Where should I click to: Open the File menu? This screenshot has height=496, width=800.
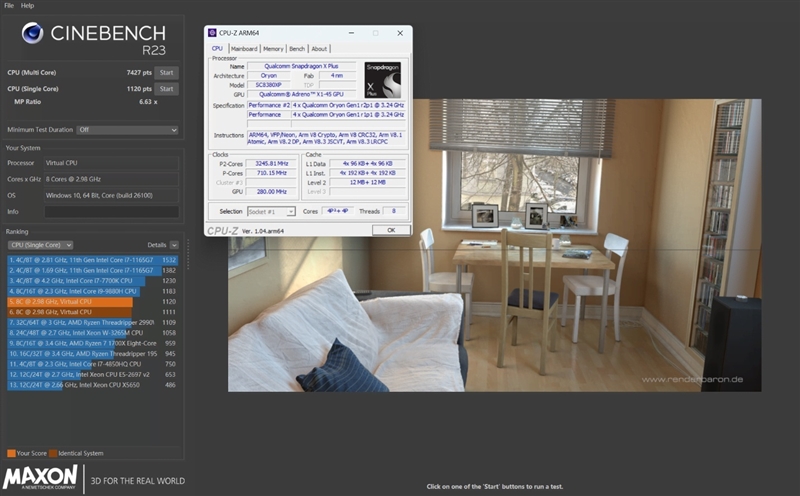(9, 6)
